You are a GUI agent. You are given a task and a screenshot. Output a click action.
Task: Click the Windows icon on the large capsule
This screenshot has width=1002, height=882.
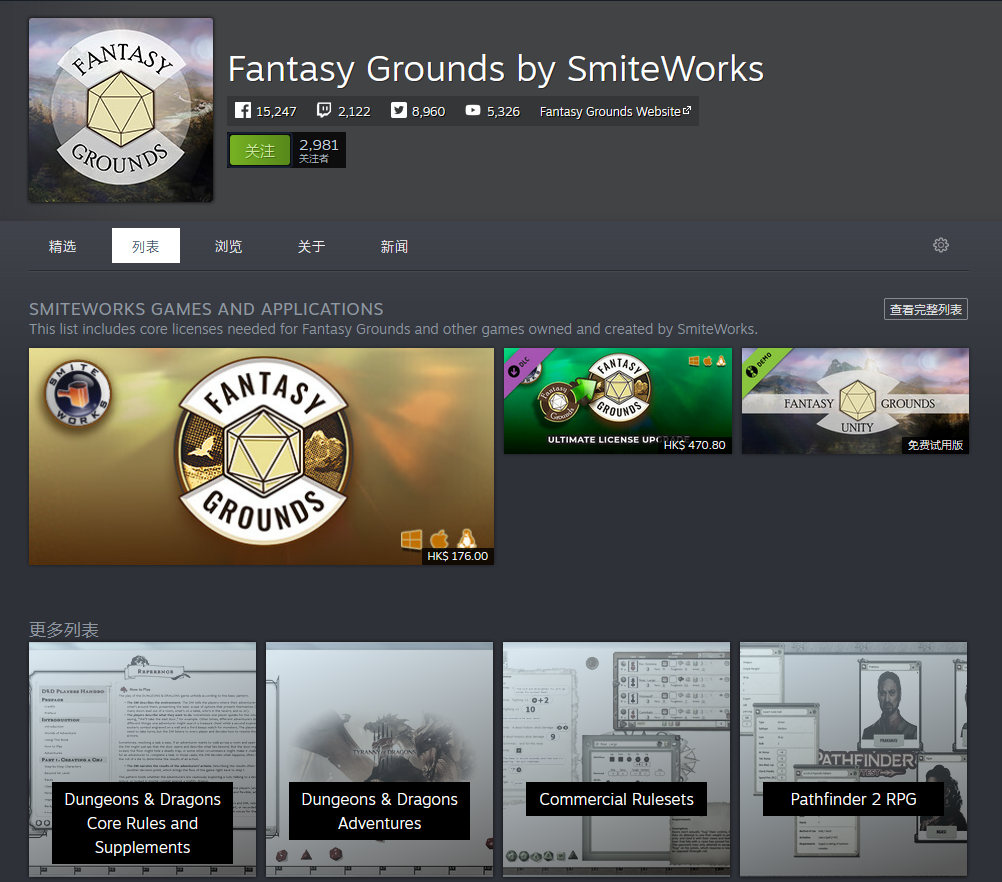pyautogui.click(x=412, y=539)
